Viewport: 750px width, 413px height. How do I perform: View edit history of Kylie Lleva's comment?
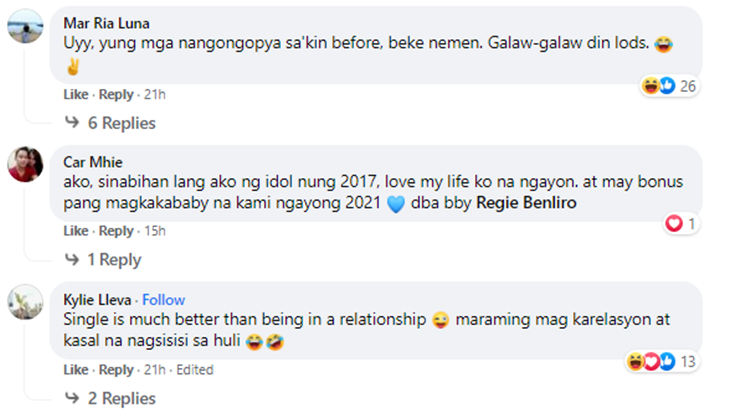tap(193, 369)
